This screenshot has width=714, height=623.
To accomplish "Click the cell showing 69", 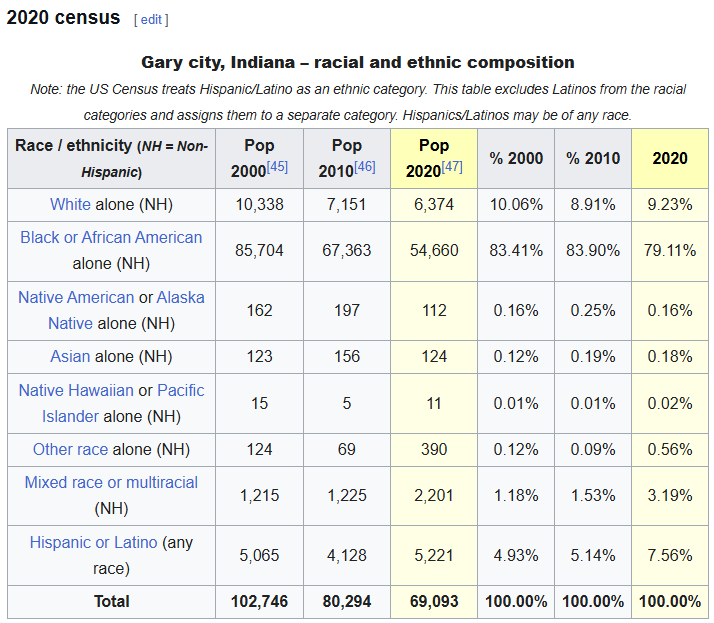I will click(x=347, y=450).
